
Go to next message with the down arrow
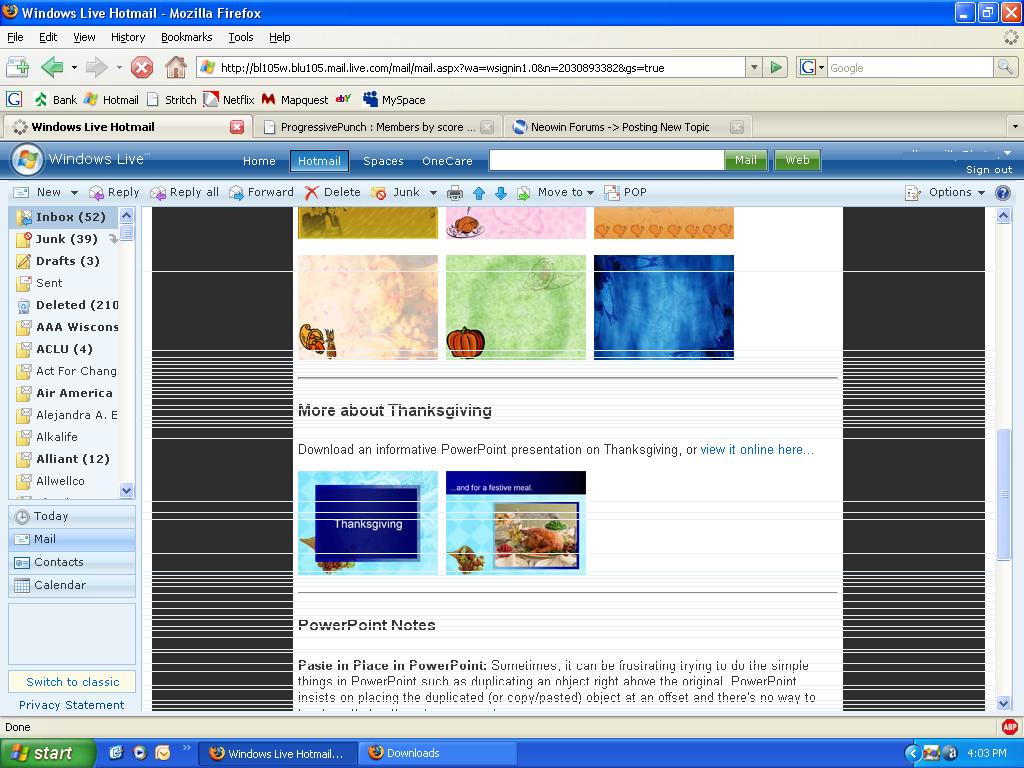[x=501, y=193]
